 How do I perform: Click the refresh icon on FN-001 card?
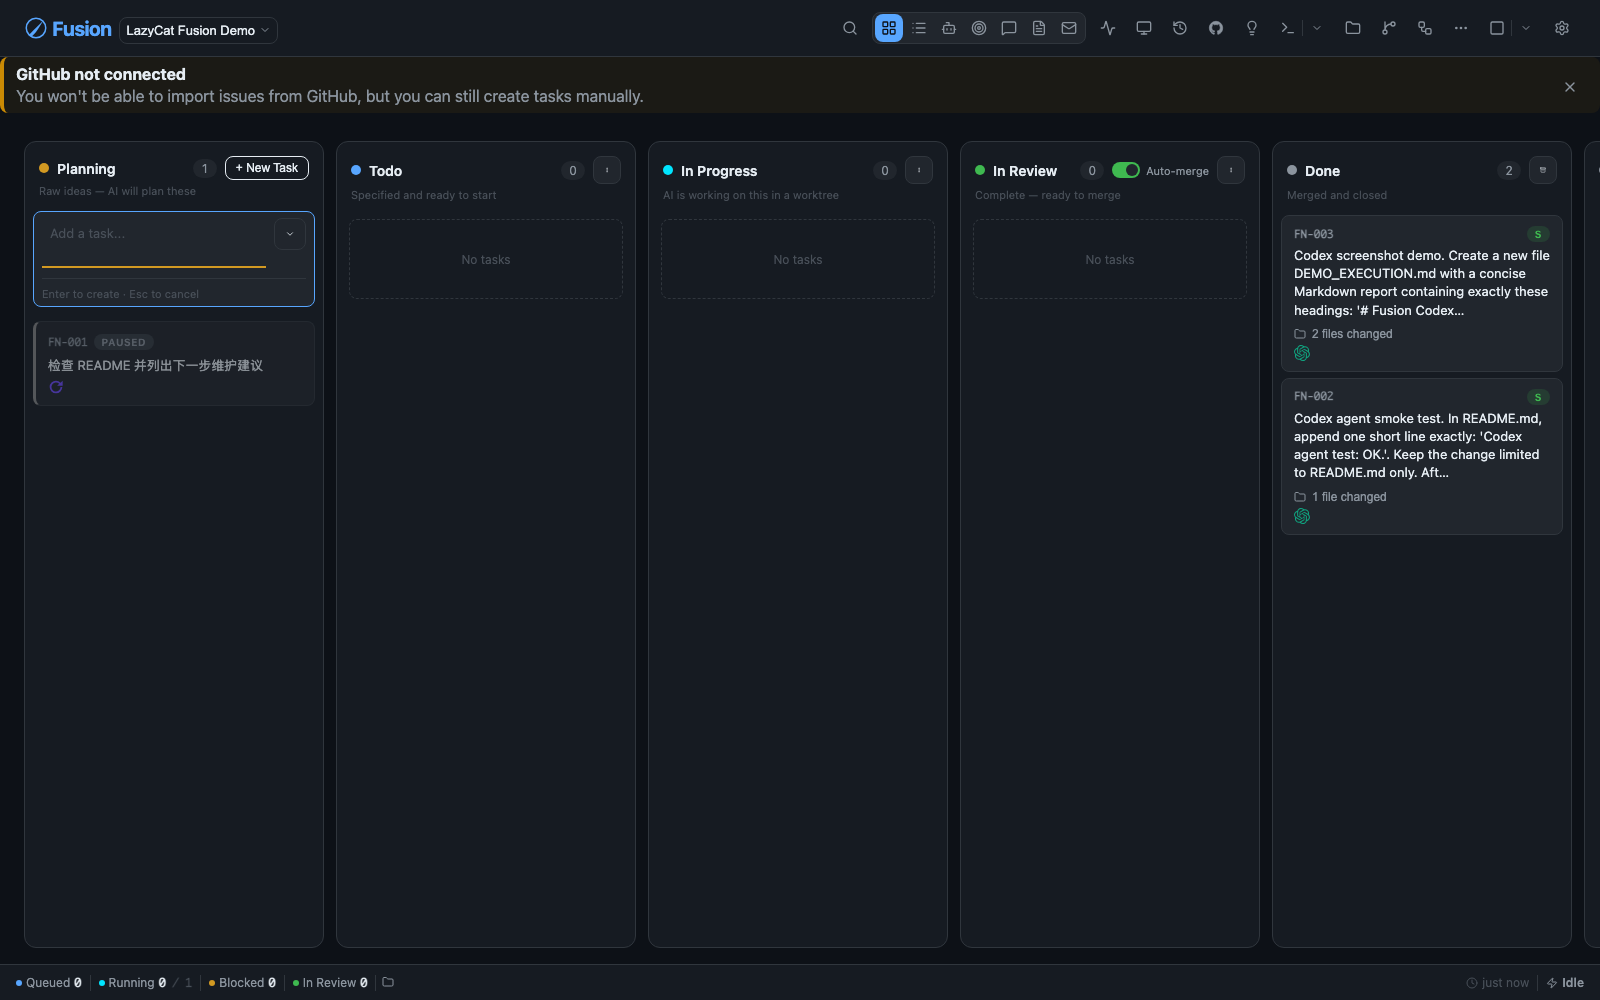(x=56, y=387)
